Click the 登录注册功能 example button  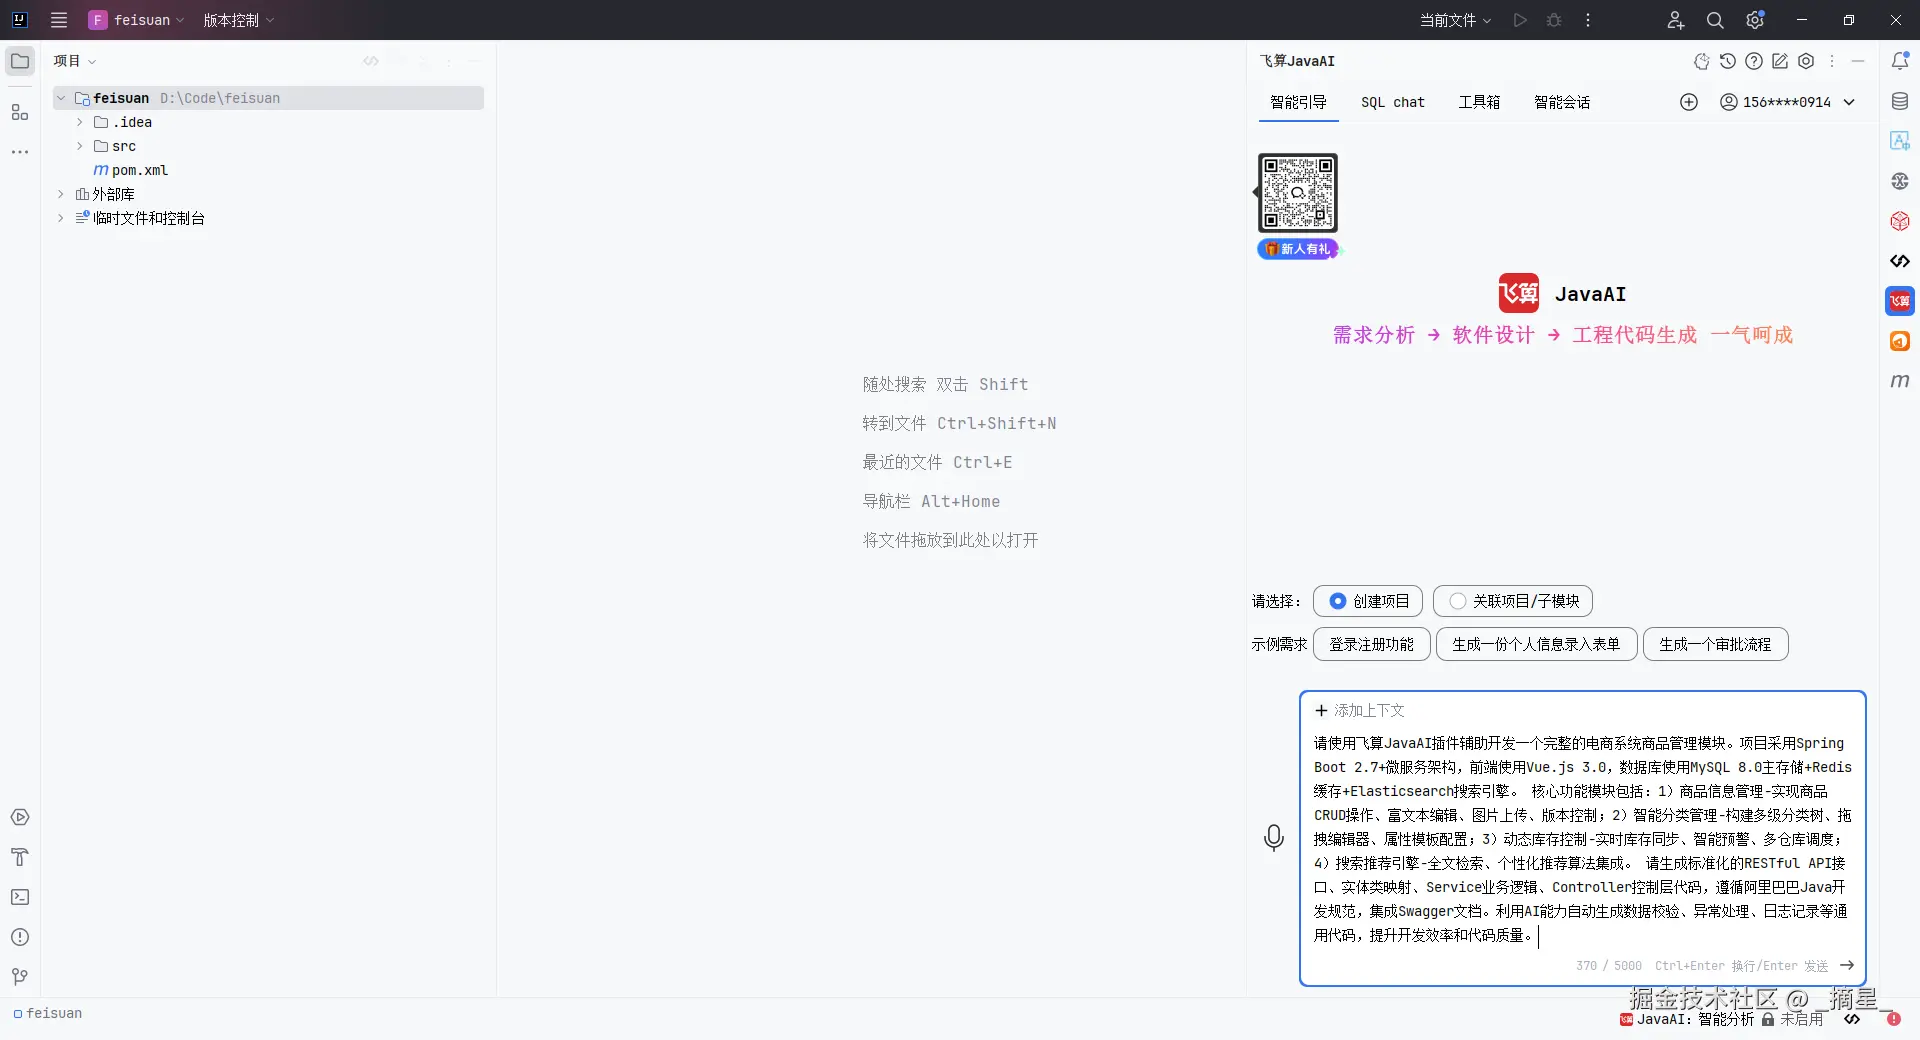tap(1372, 644)
